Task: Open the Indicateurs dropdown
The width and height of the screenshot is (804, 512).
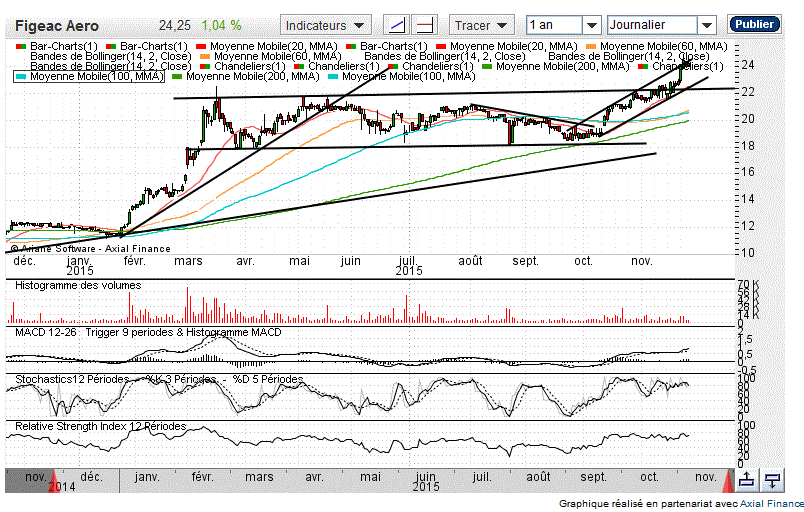Action: (325, 25)
